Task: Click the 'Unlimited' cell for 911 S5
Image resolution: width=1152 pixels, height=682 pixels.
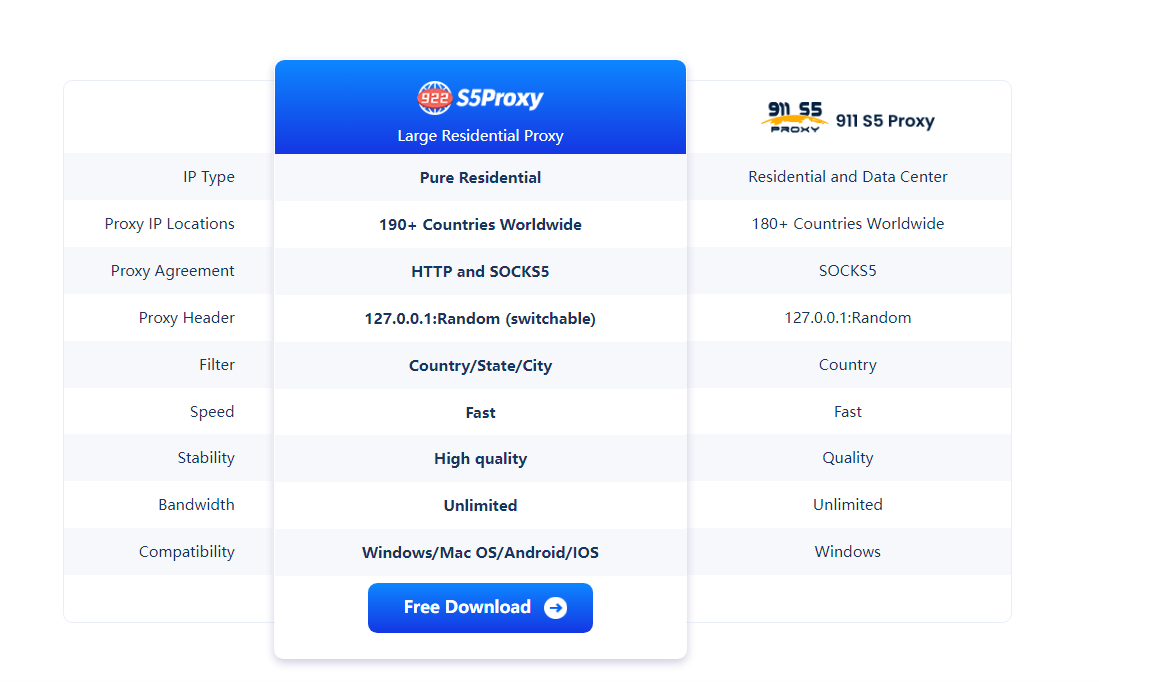Action: click(x=848, y=505)
